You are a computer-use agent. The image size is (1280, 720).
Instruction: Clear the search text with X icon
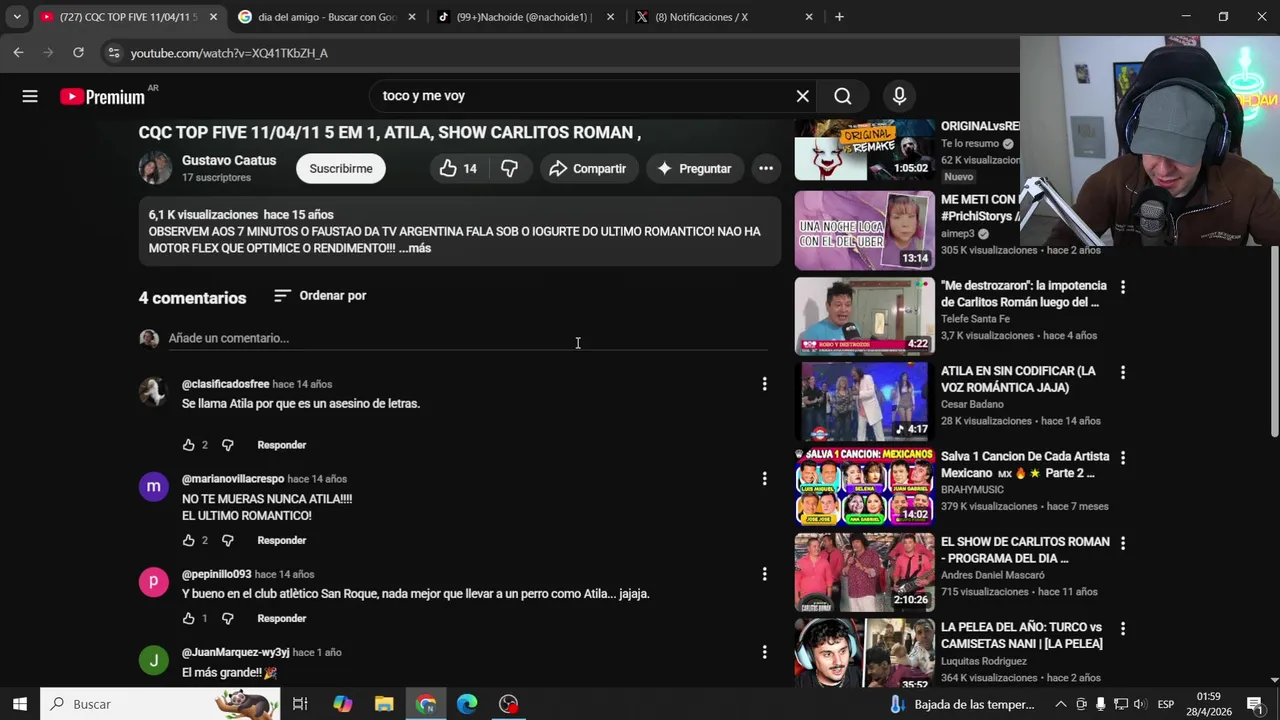pyautogui.click(x=802, y=96)
